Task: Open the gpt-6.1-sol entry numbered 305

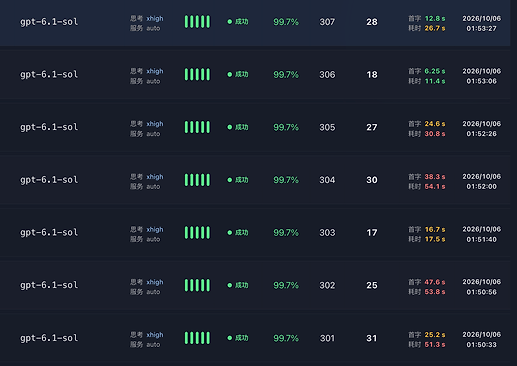Action: 49,127
